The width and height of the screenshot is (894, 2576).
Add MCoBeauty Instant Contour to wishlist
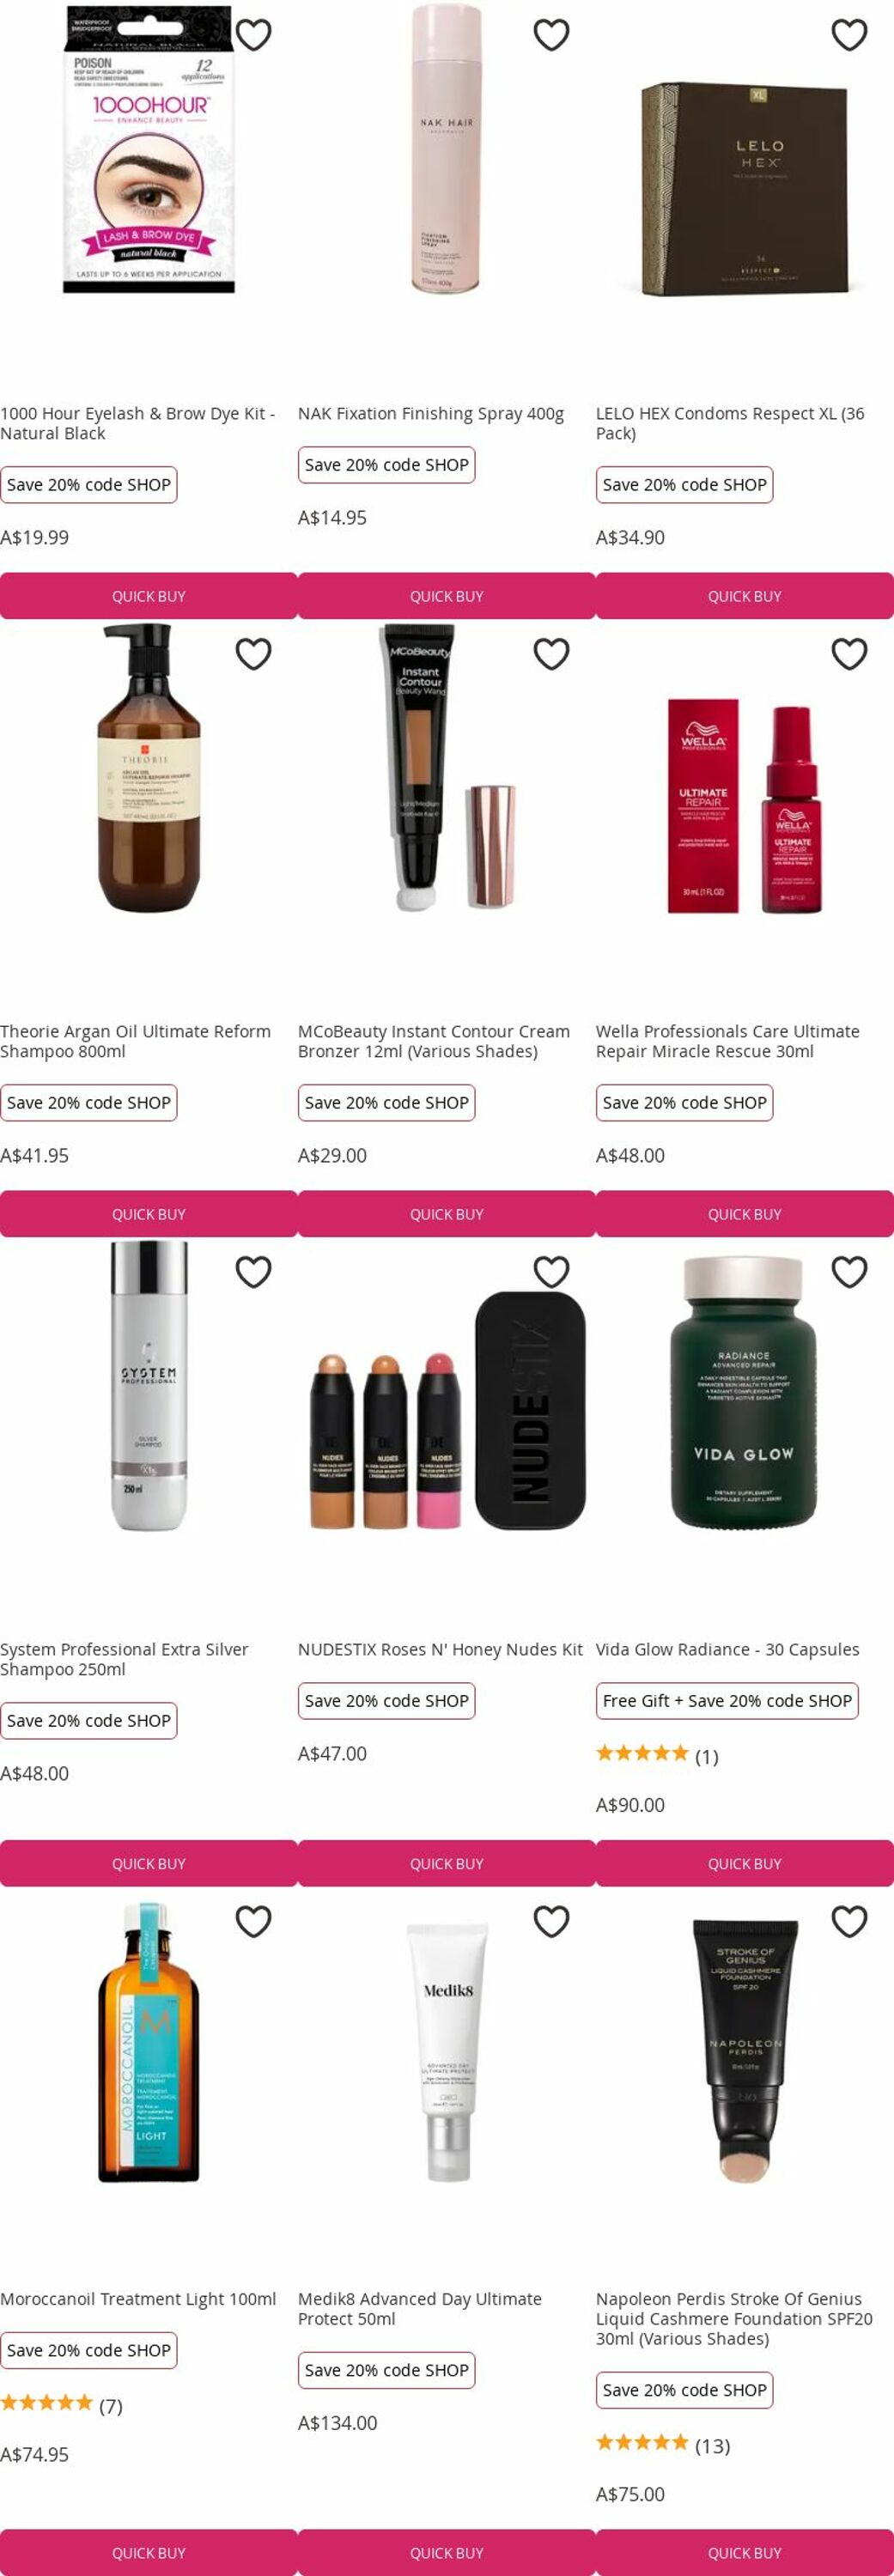pyautogui.click(x=551, y=654)
